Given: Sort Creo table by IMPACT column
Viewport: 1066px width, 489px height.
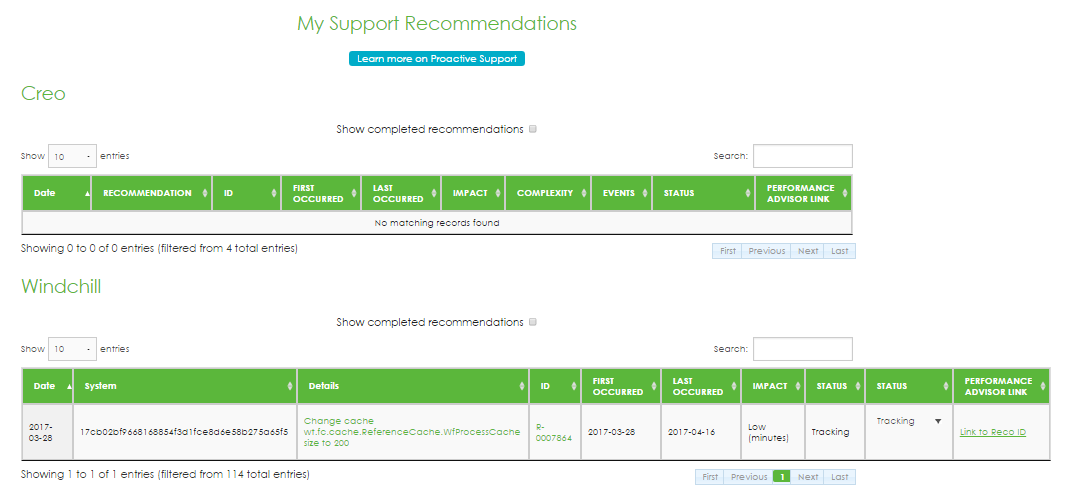Looking at the screenshot, I should [x=473, y=193].
